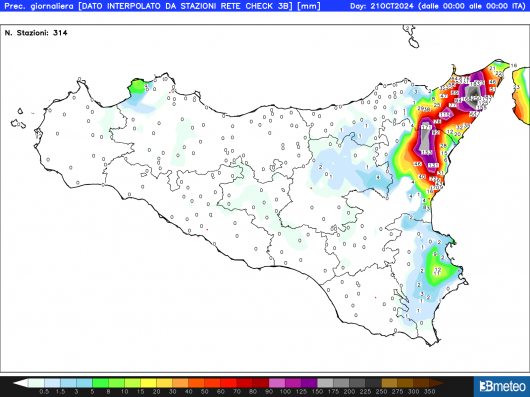Click the 3Bmeteo logo
530x397 pixels.
[502, 387]
